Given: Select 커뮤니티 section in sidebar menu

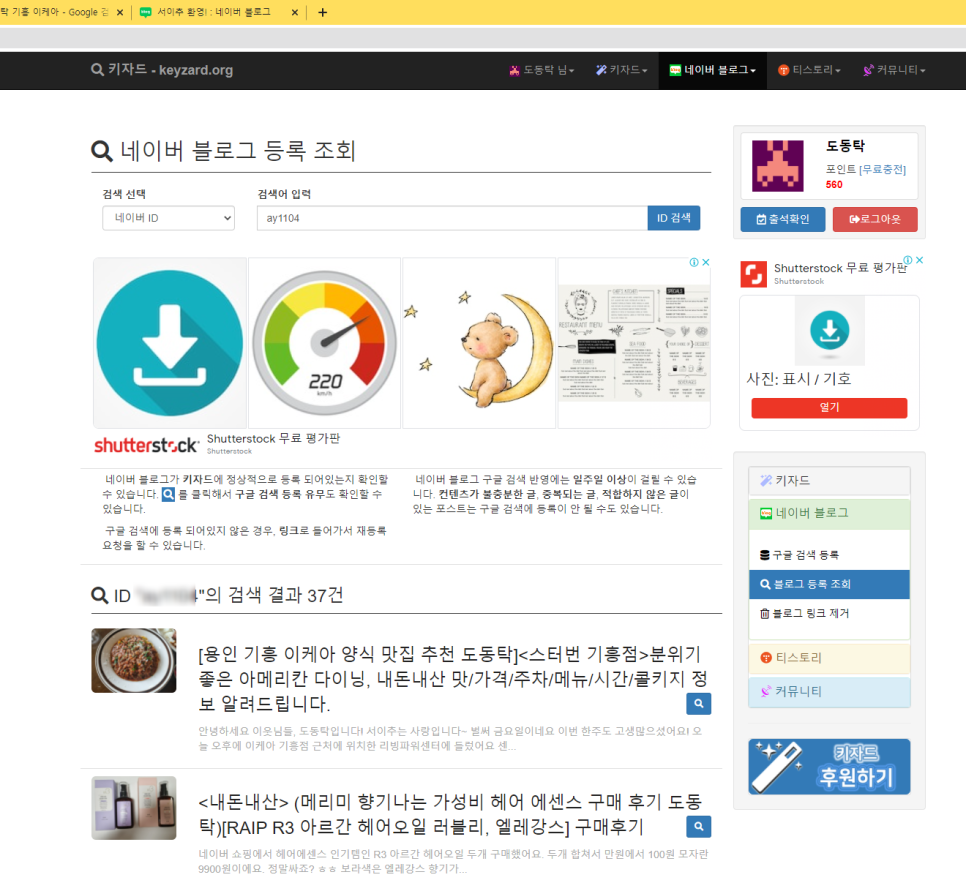Looking at the screenshot, I should click(x=829, y=692).
